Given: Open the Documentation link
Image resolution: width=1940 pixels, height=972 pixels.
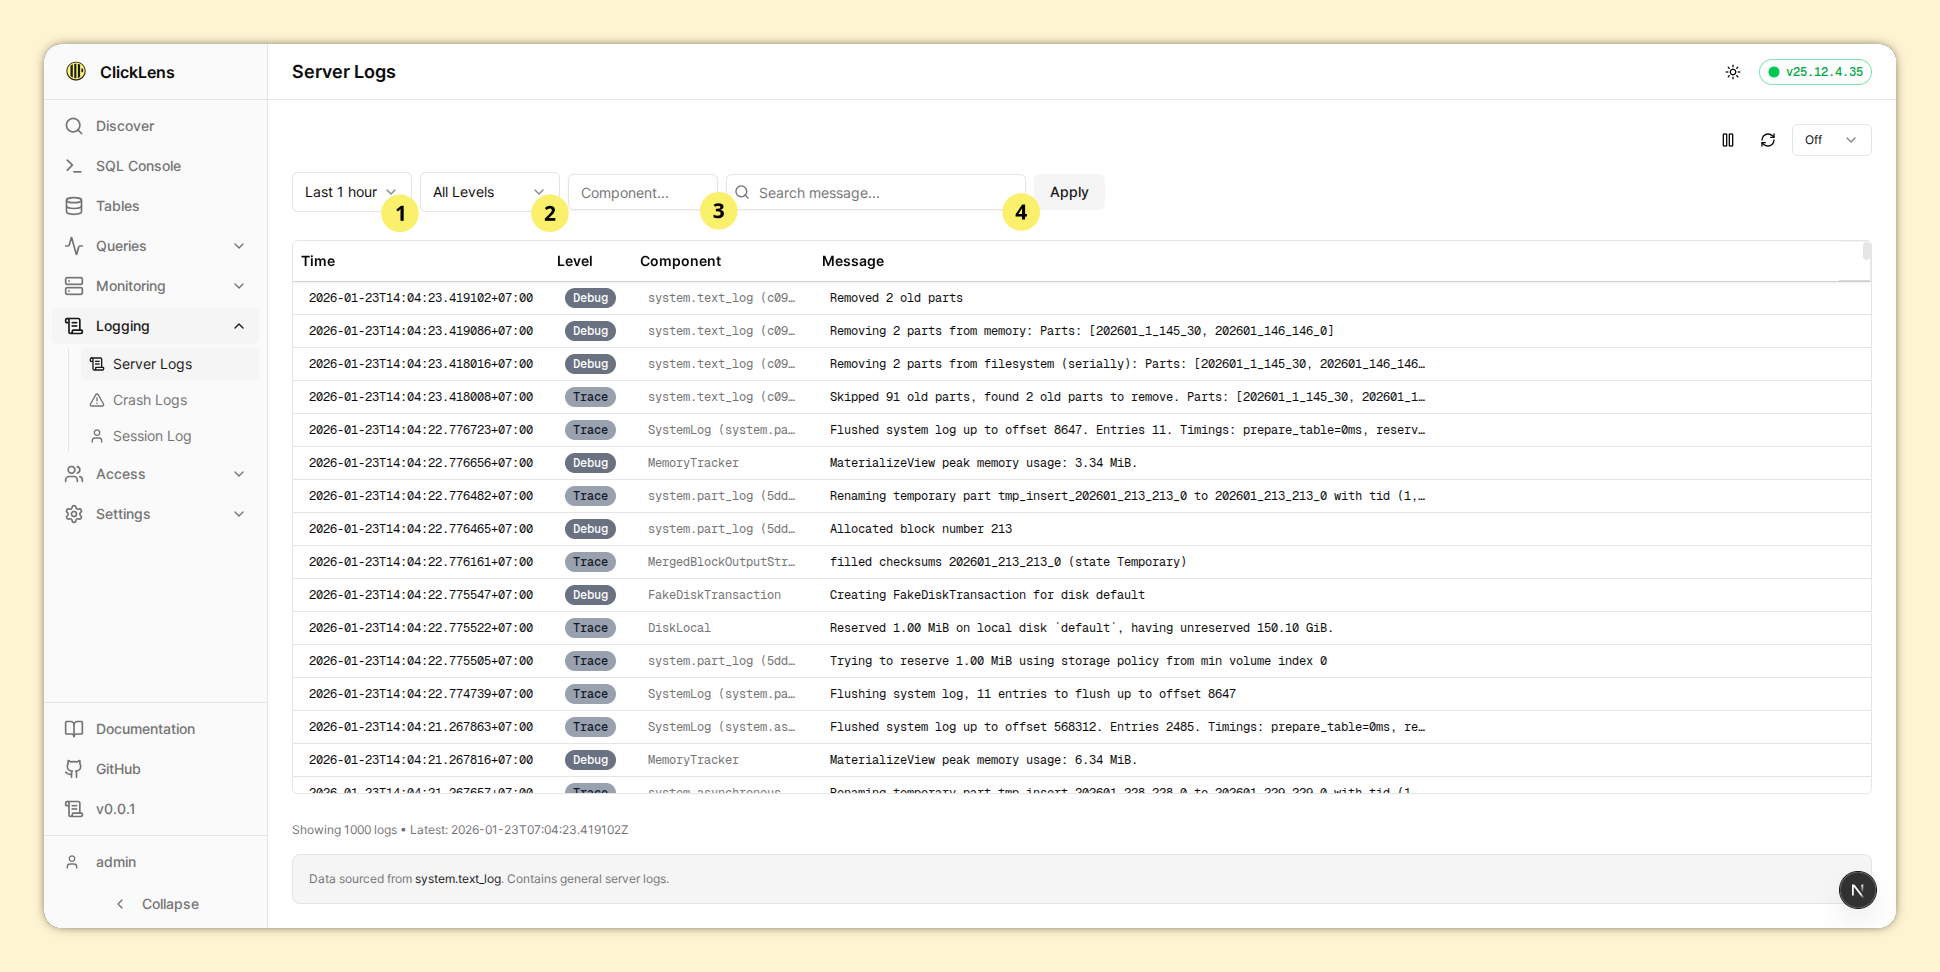Looking at the screenshot, I should [x=145, y=729].
